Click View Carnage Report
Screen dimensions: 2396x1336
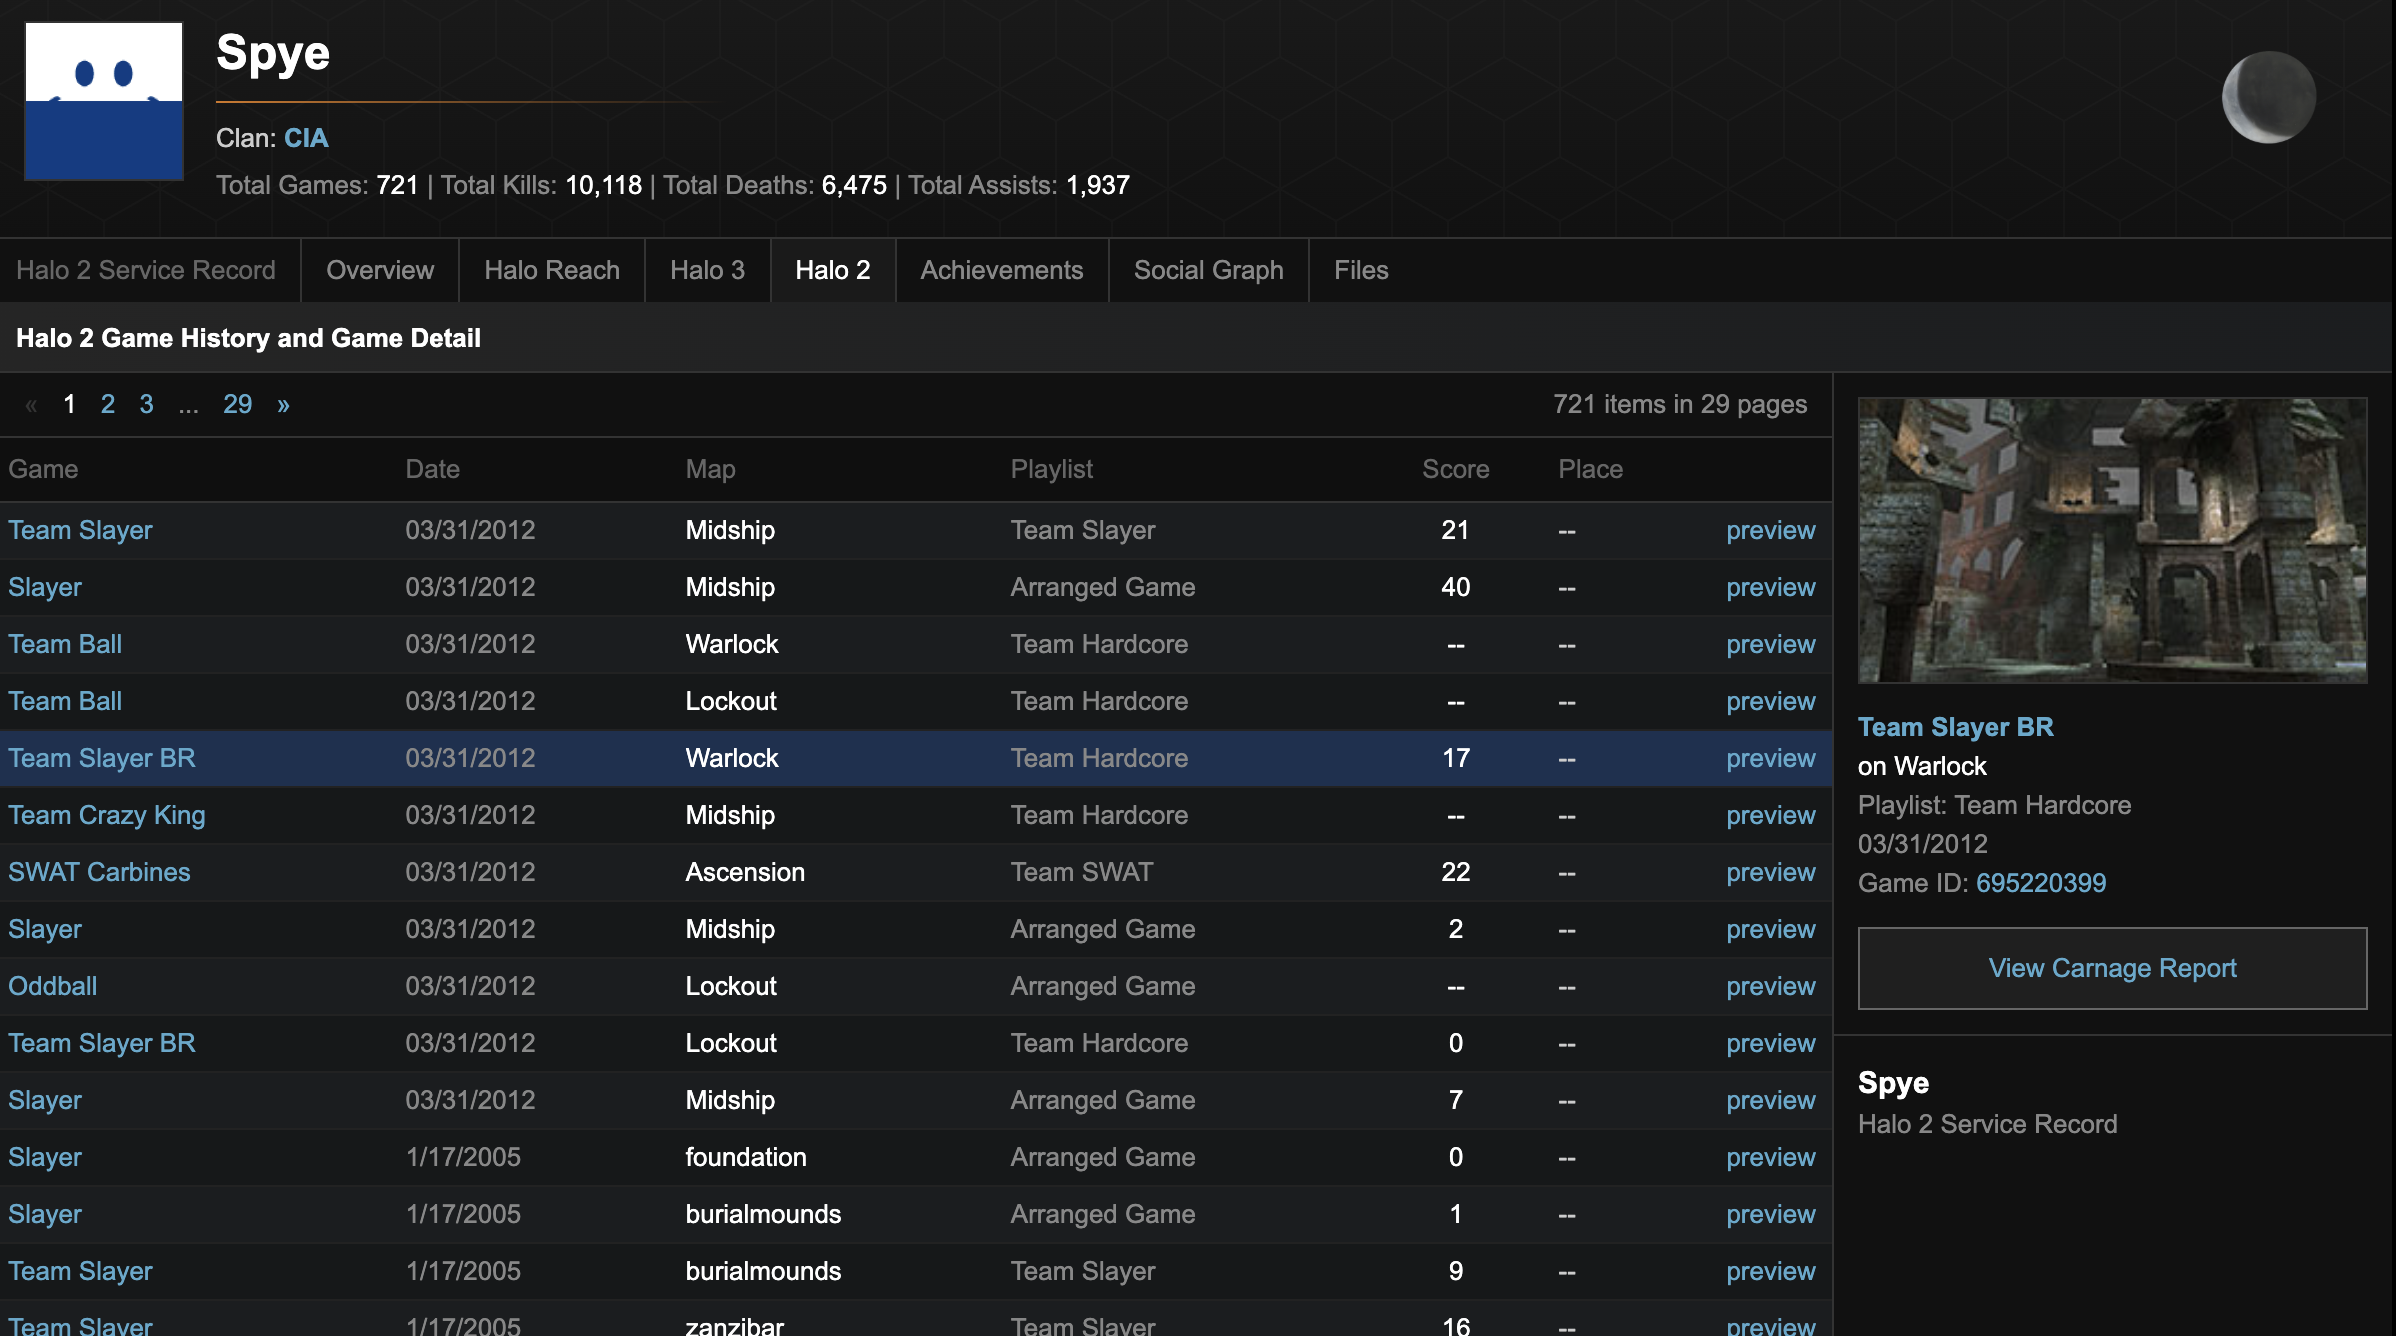(2112, 968)
